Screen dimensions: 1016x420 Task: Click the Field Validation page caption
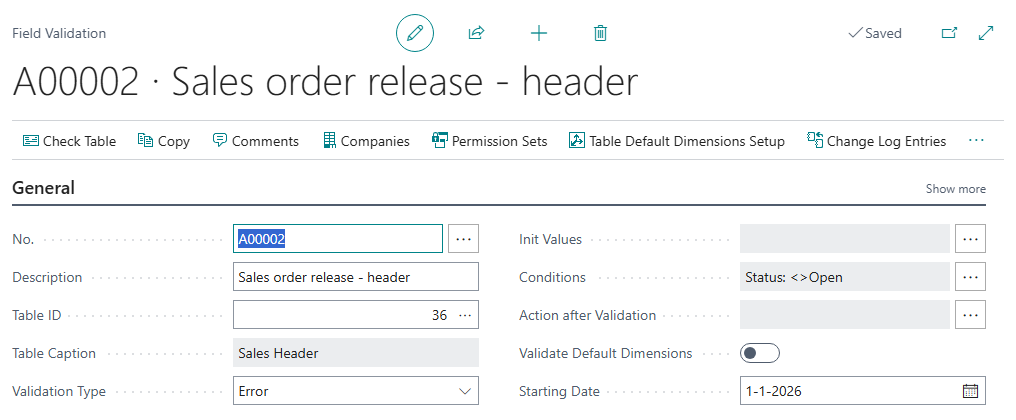click(59, 33)
